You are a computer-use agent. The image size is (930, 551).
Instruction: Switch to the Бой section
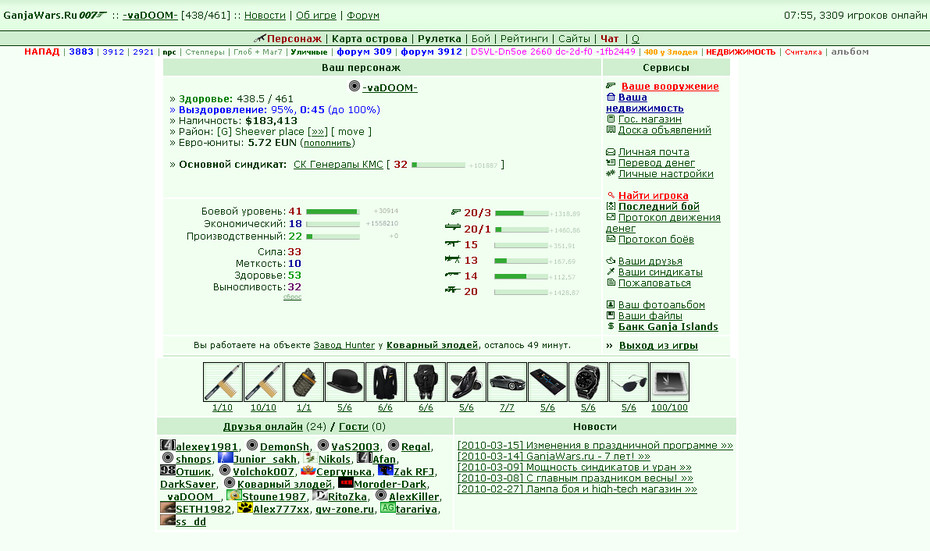480,39
